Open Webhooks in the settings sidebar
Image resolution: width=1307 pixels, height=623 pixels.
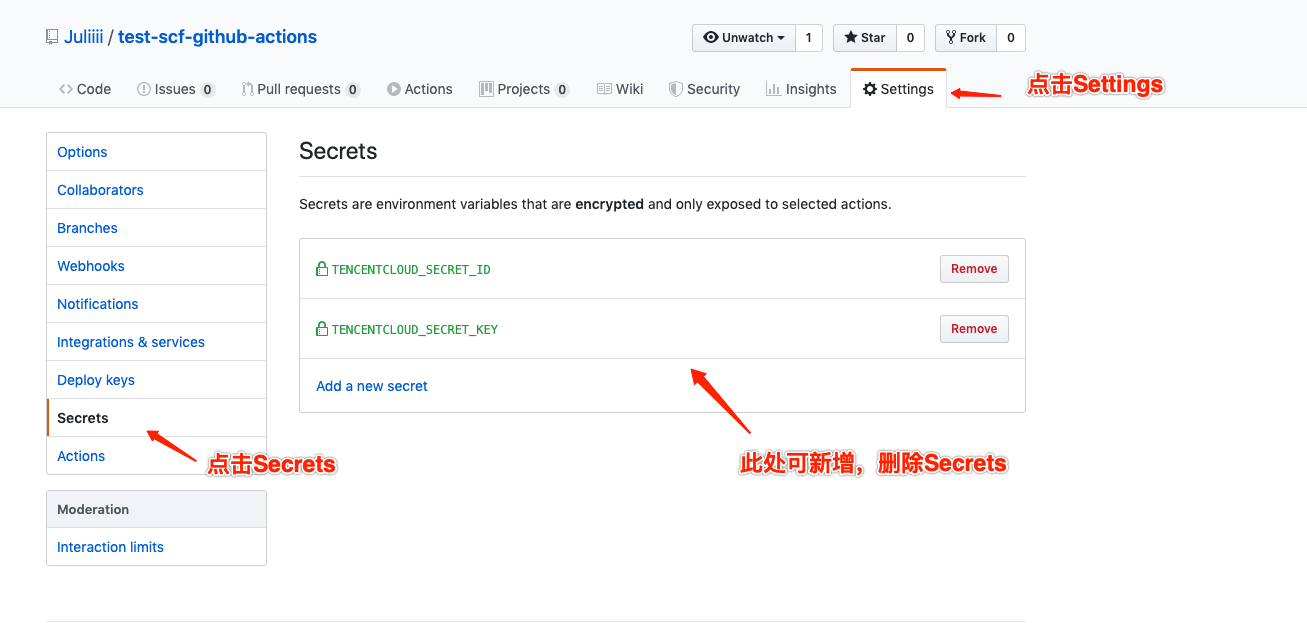click(156, 266)
